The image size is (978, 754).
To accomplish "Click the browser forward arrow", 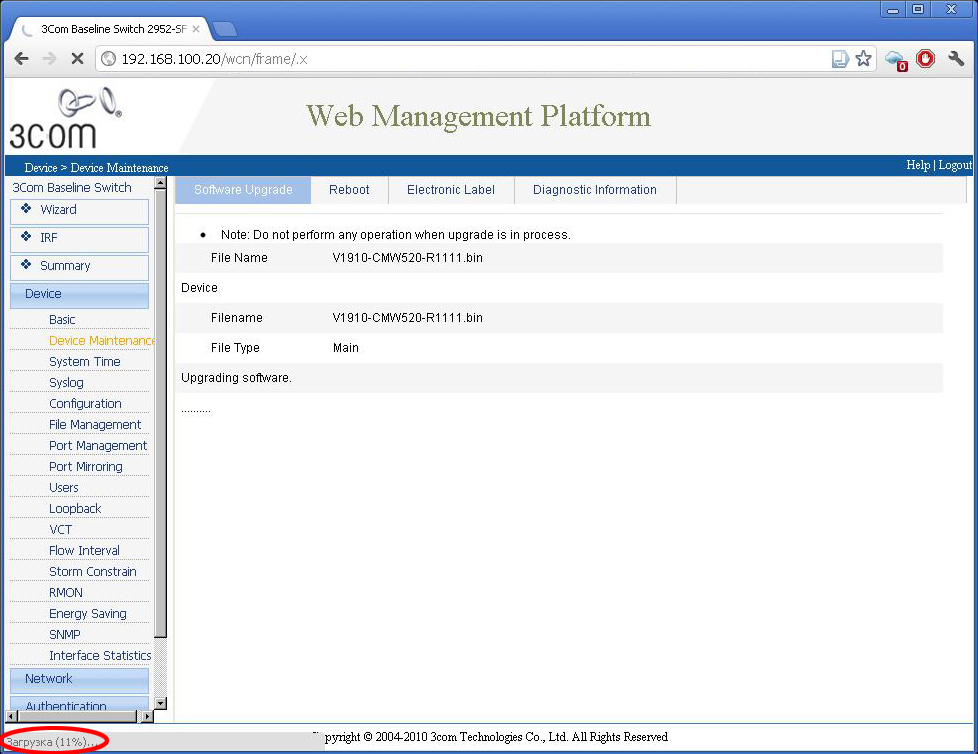I will [49, 59].
